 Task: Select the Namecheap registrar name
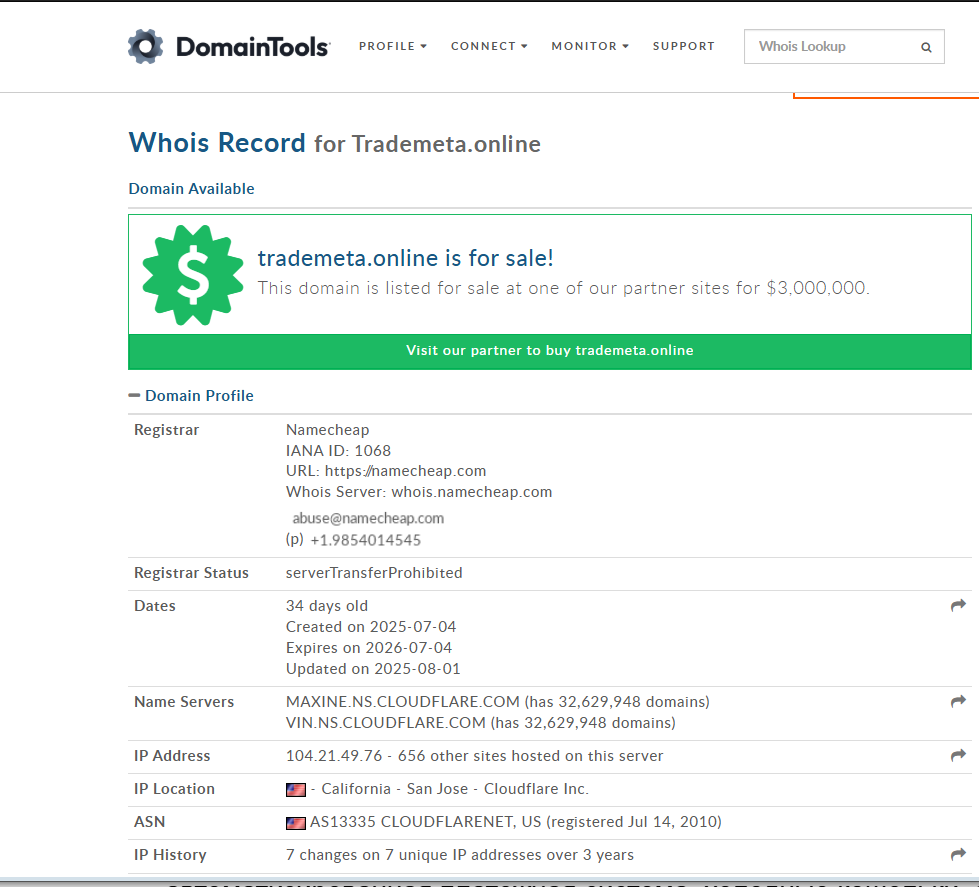click(328, 429)
